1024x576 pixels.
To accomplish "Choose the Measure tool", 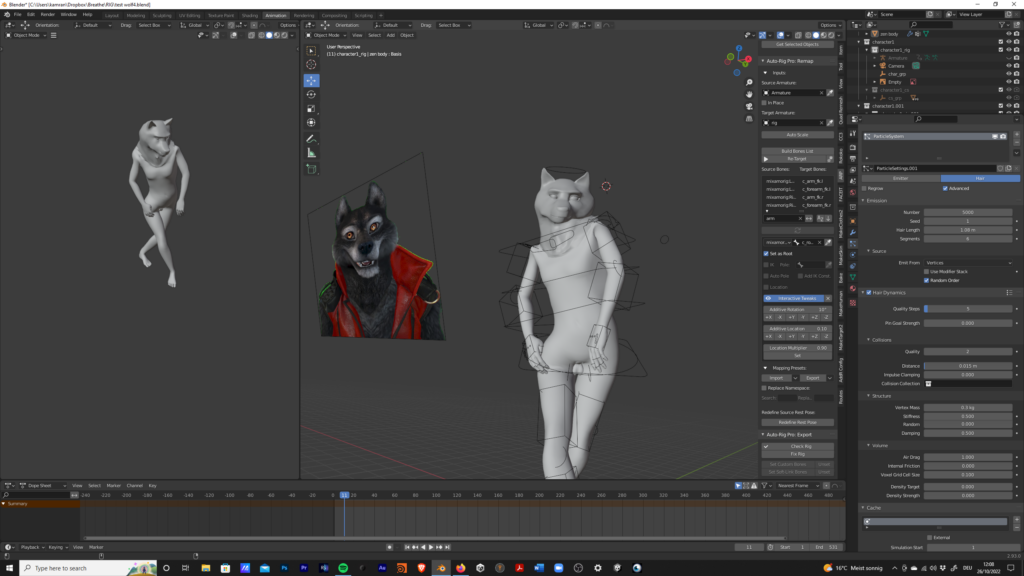I will click(x=312, y=153).
